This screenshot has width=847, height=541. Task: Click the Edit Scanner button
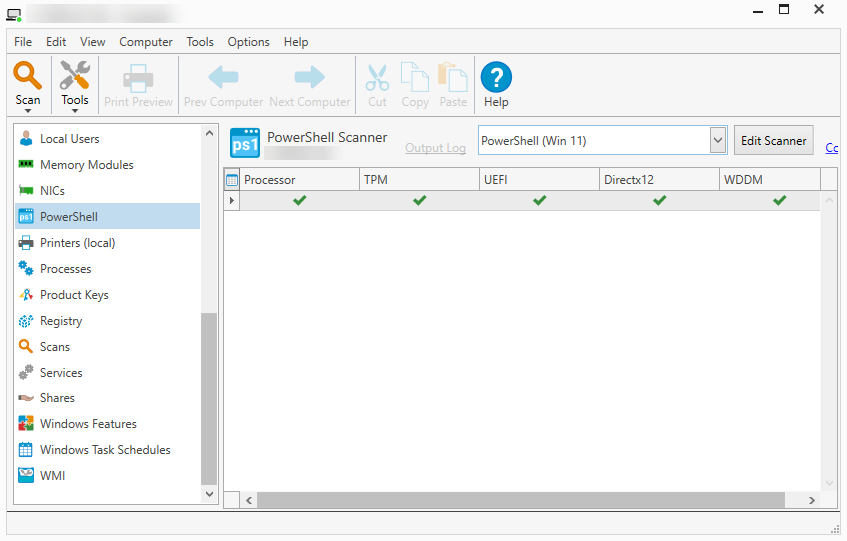774,140
